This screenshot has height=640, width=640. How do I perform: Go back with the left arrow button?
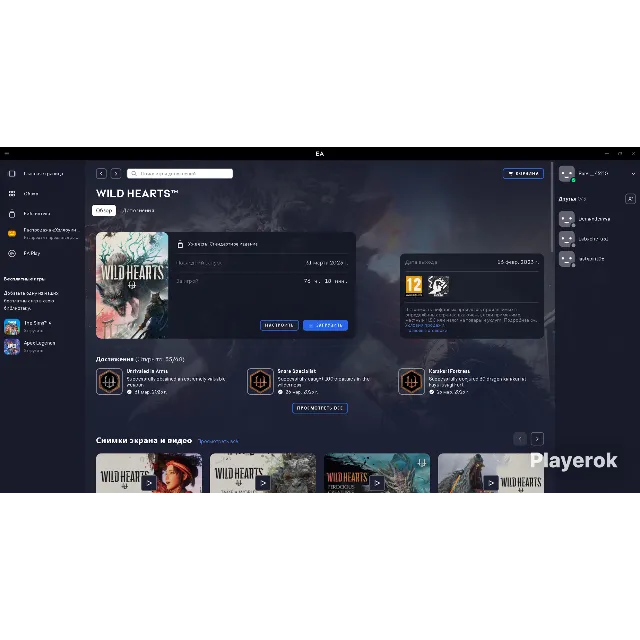click(101, 173)
